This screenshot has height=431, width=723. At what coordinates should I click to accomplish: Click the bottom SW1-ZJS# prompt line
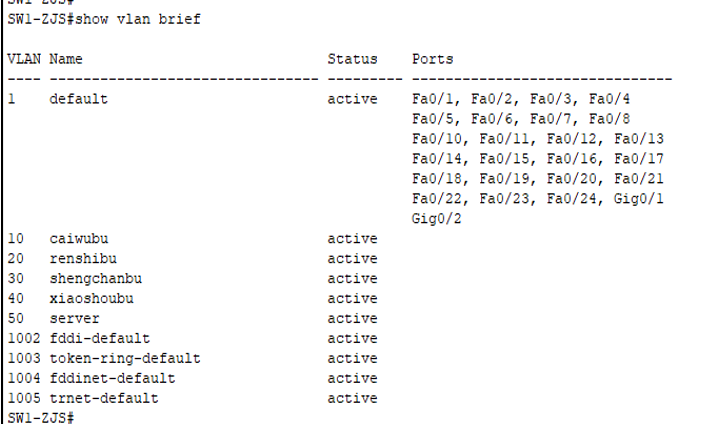click(41, 418)
